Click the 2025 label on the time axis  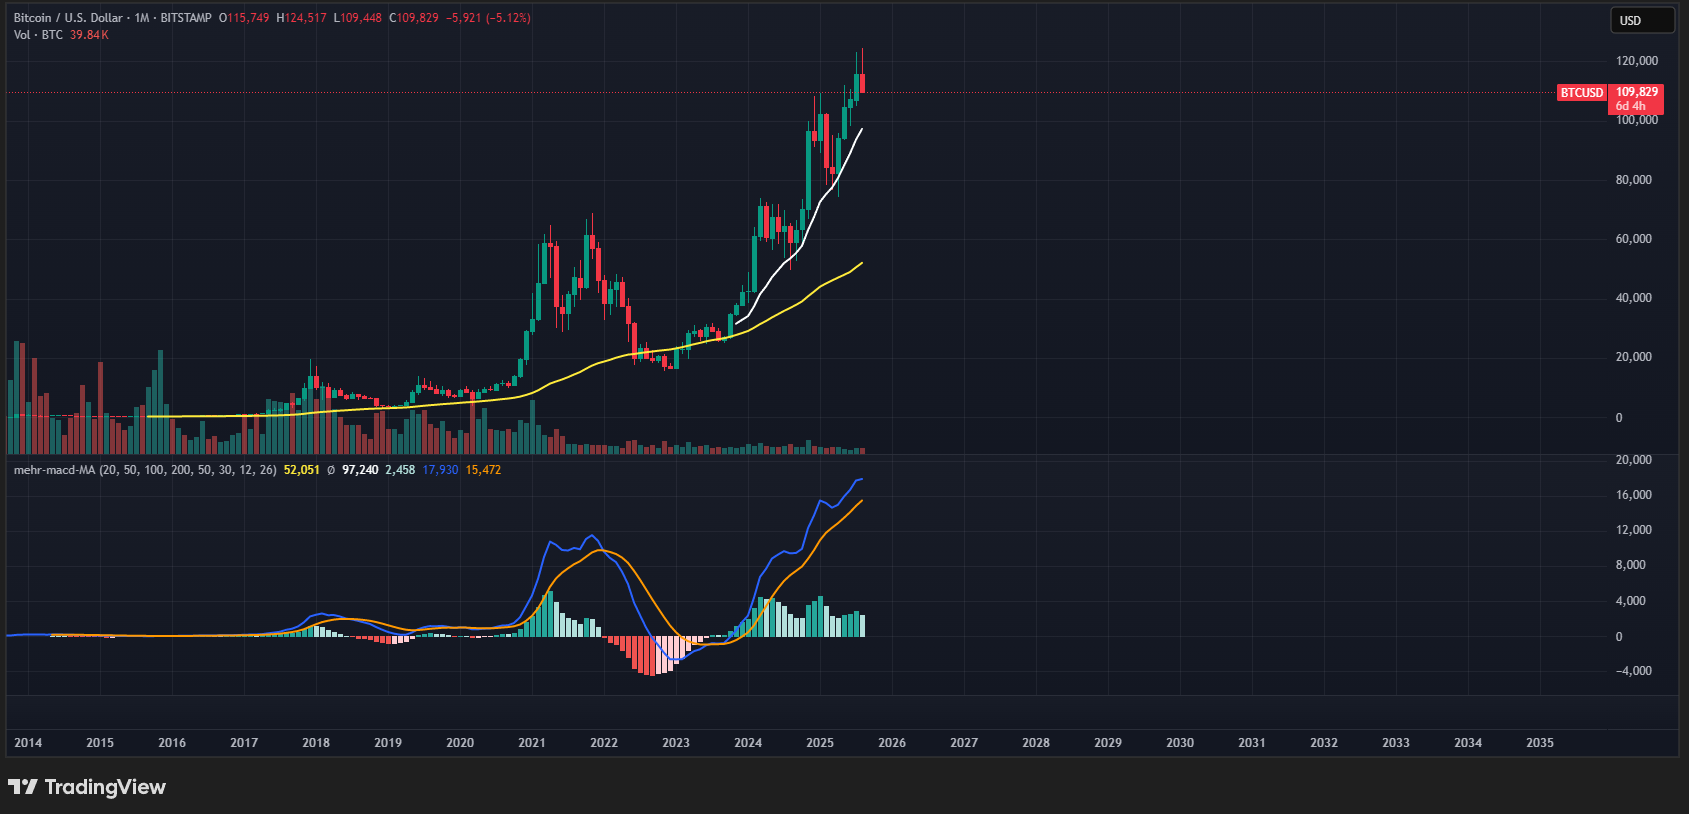pos(820,743)
